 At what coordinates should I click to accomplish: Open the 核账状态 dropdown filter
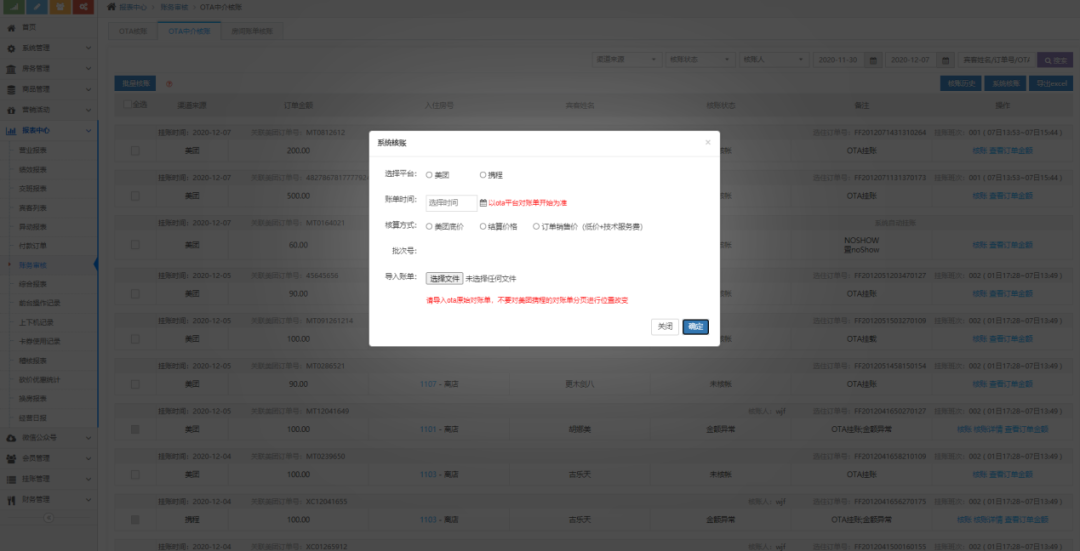700,61
